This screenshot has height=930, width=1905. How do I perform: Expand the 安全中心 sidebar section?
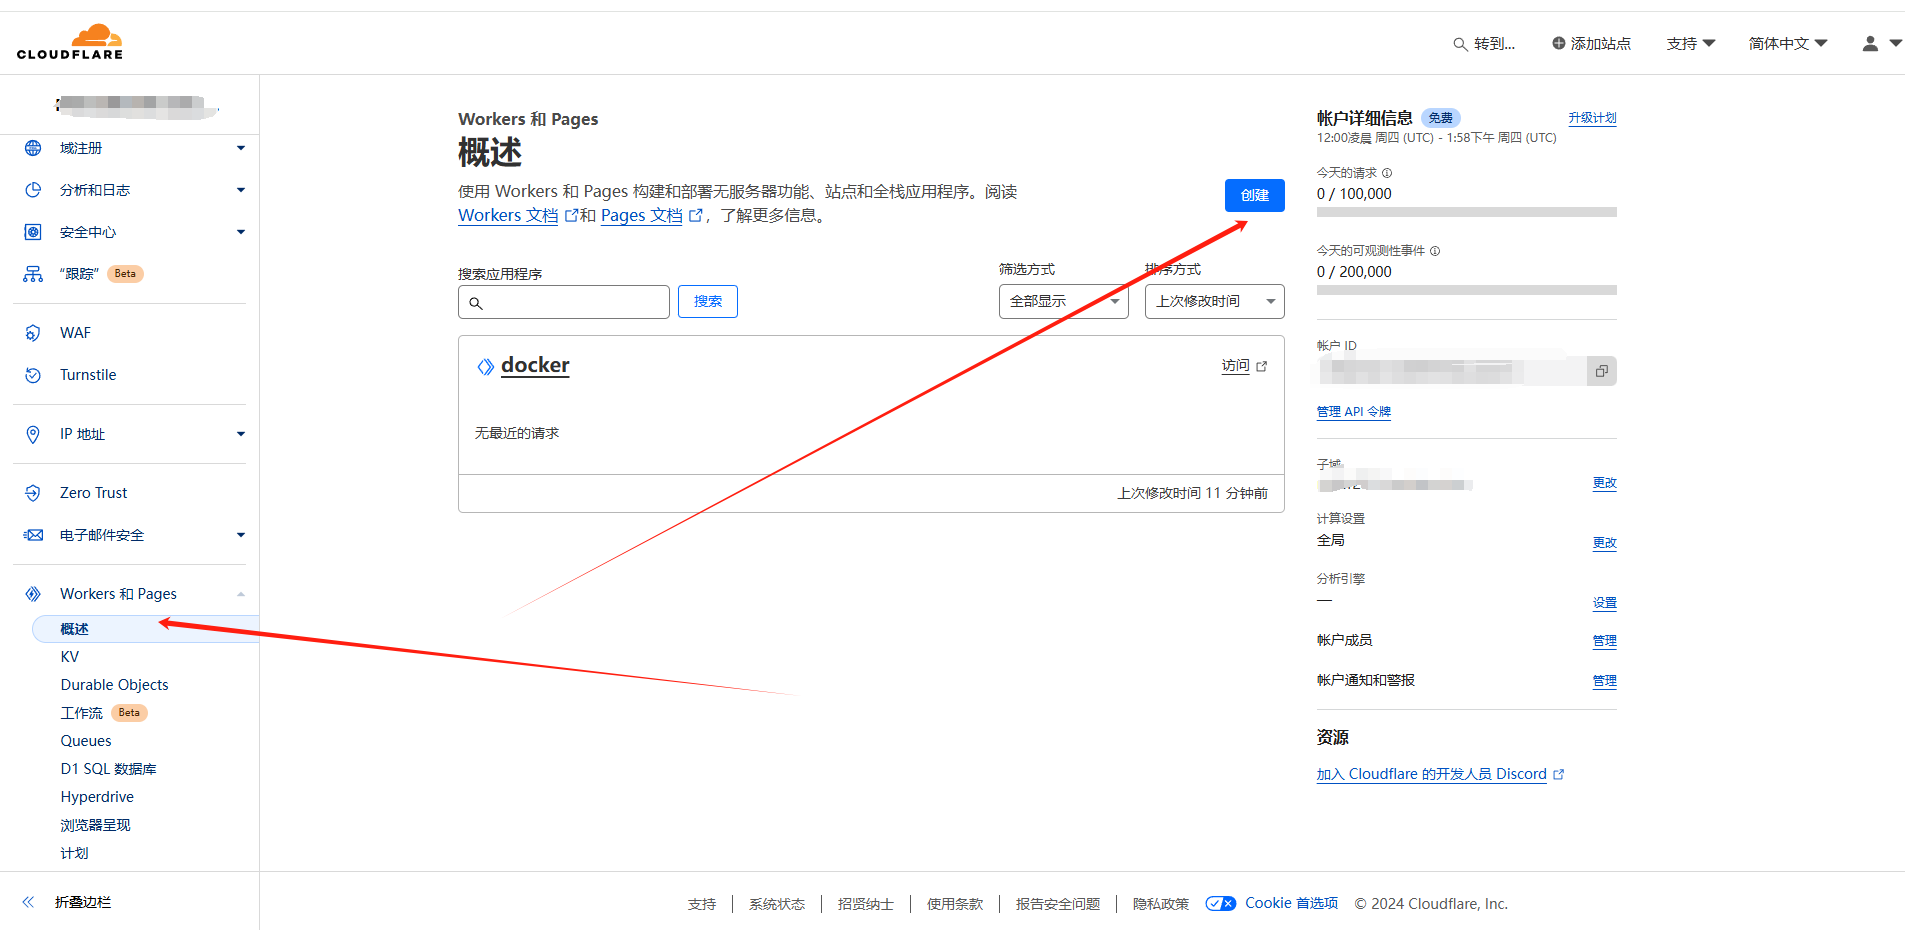click(x=241, y=232)
